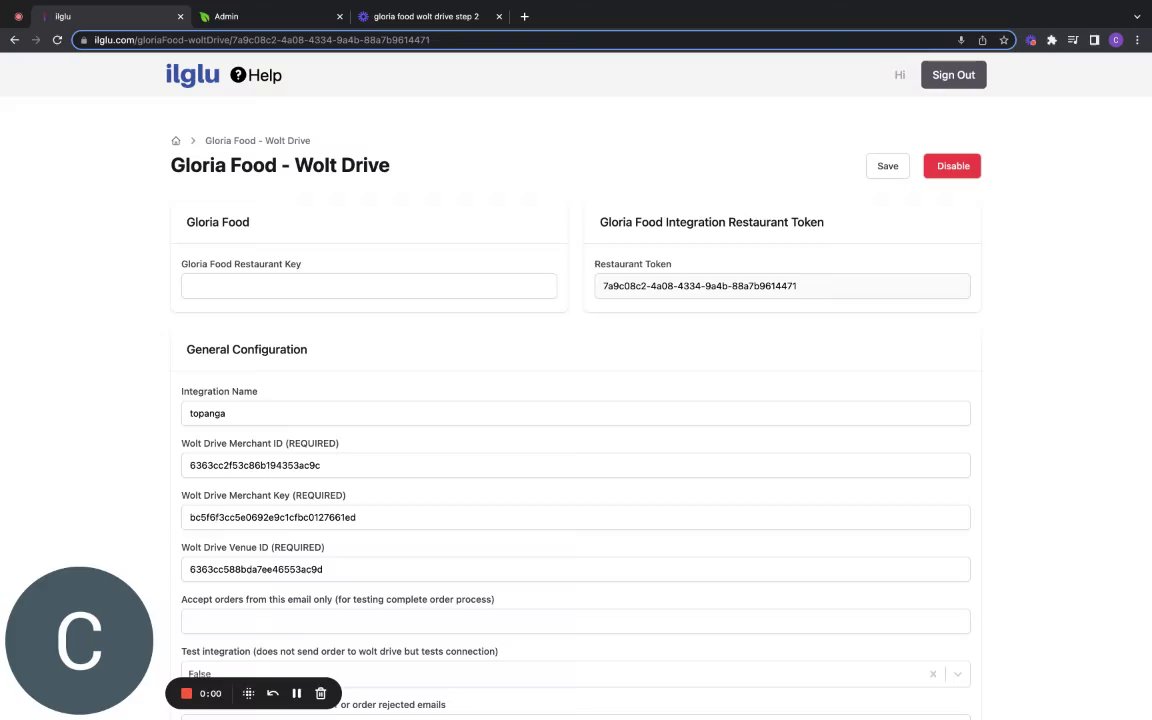Open a new browser tab
The width and height of the screenshot is (1152, 720).
[525, 16]
